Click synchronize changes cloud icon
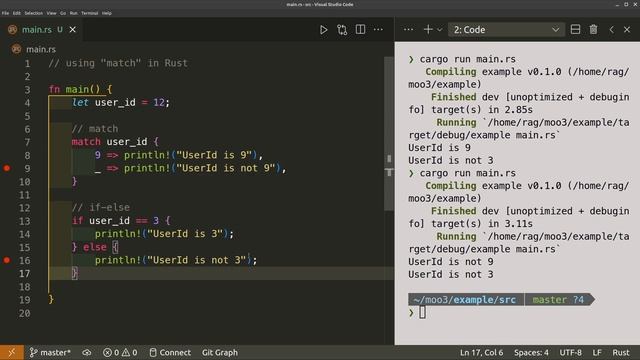Viewport: 640px width, 360px height. pyautogui.click(x=87, y=352)
